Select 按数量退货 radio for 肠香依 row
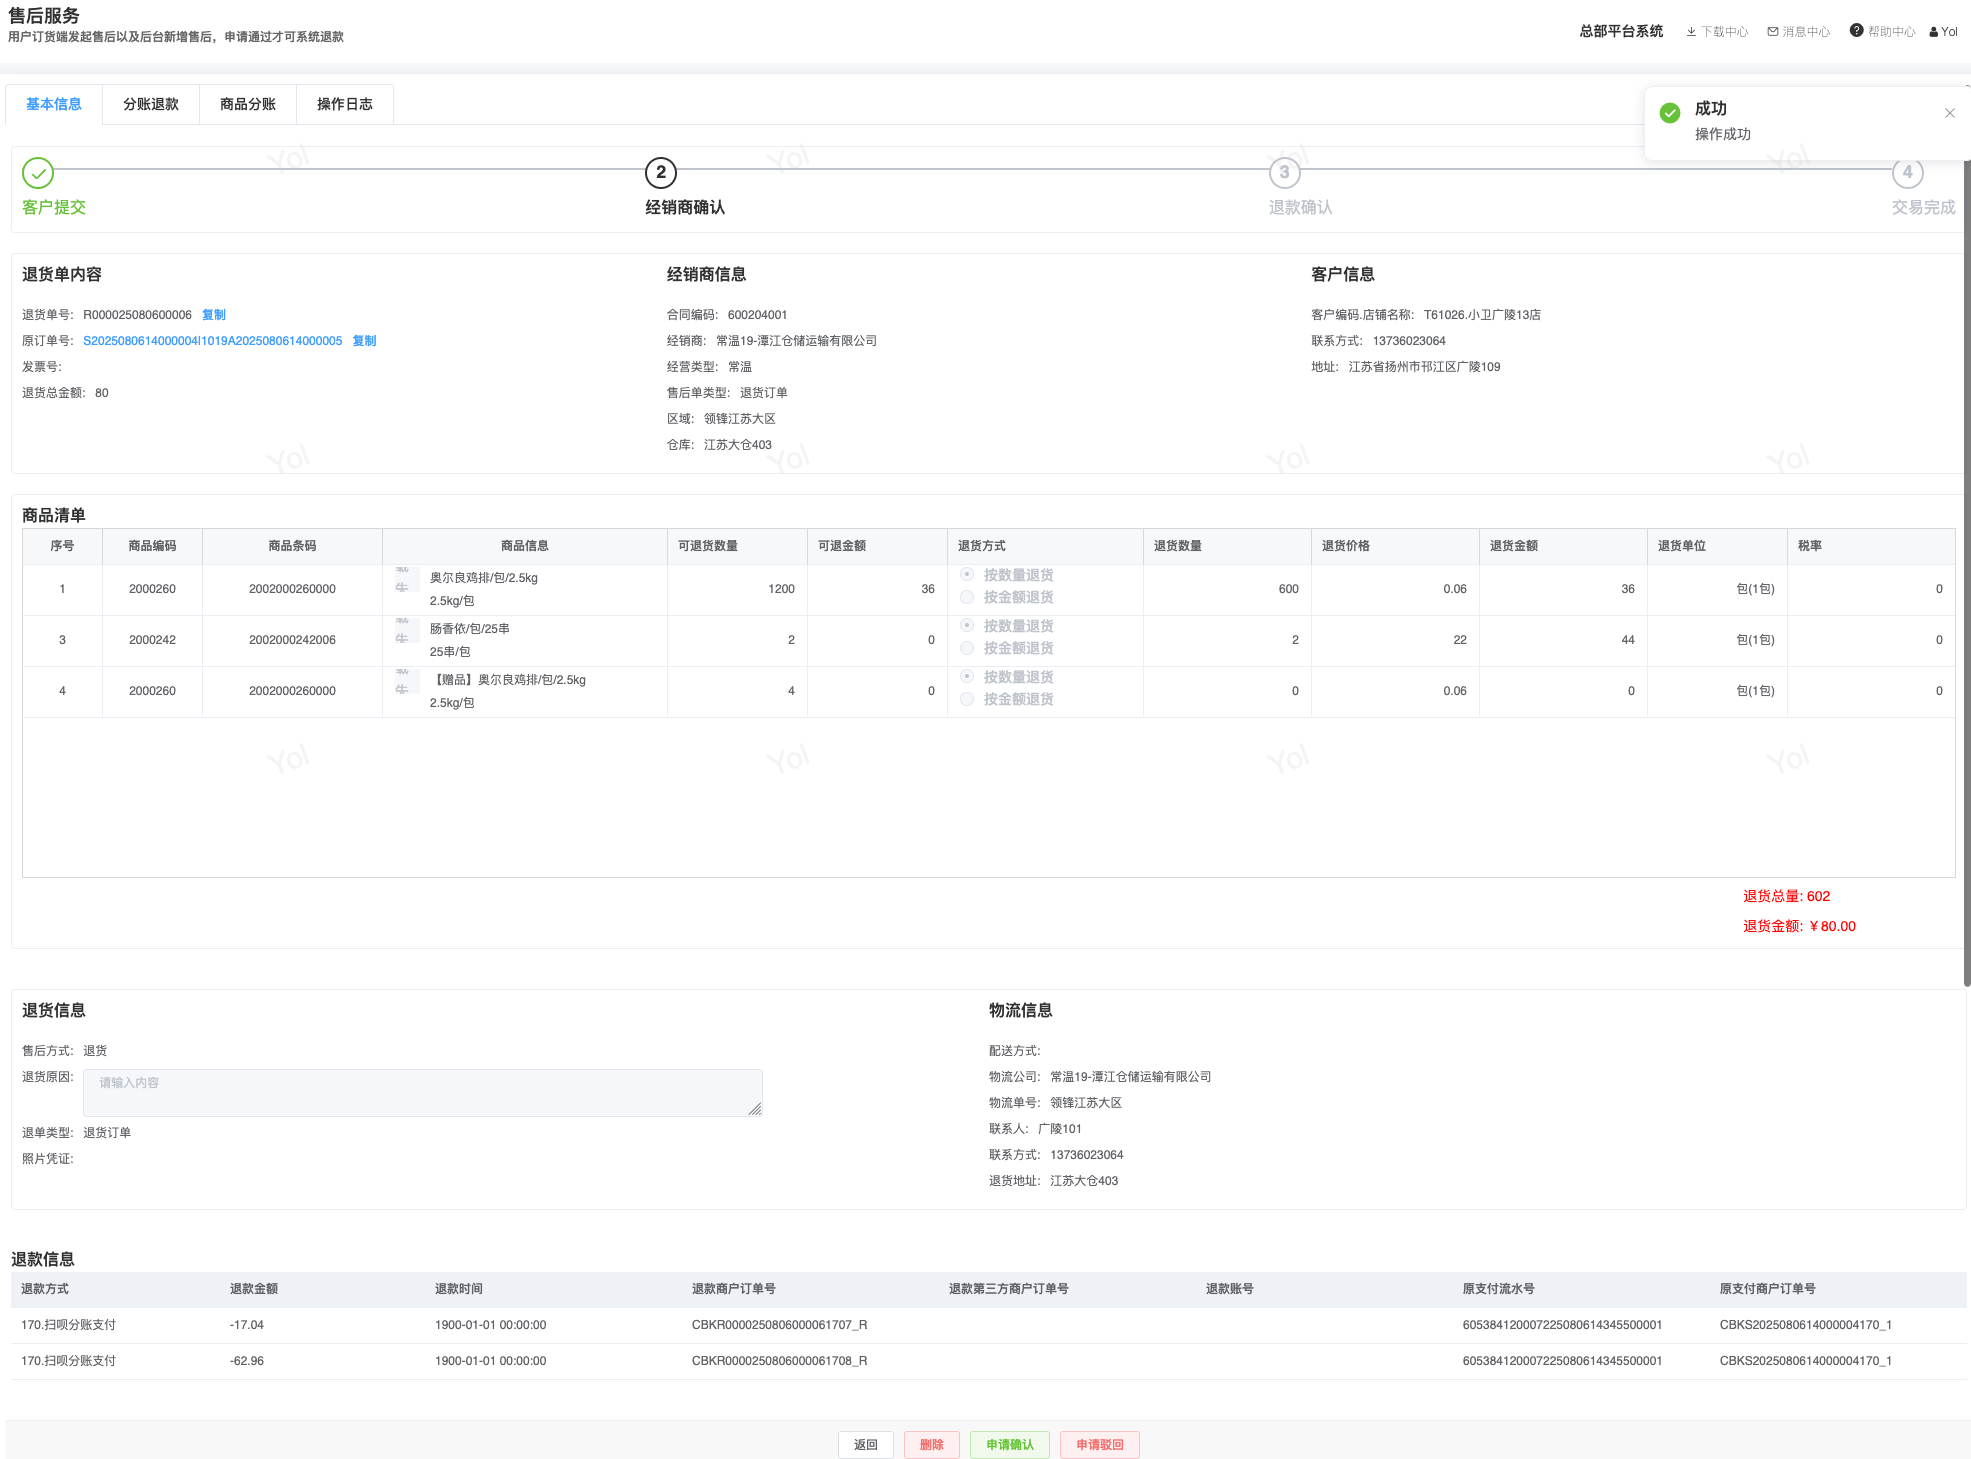 (967, 625)
